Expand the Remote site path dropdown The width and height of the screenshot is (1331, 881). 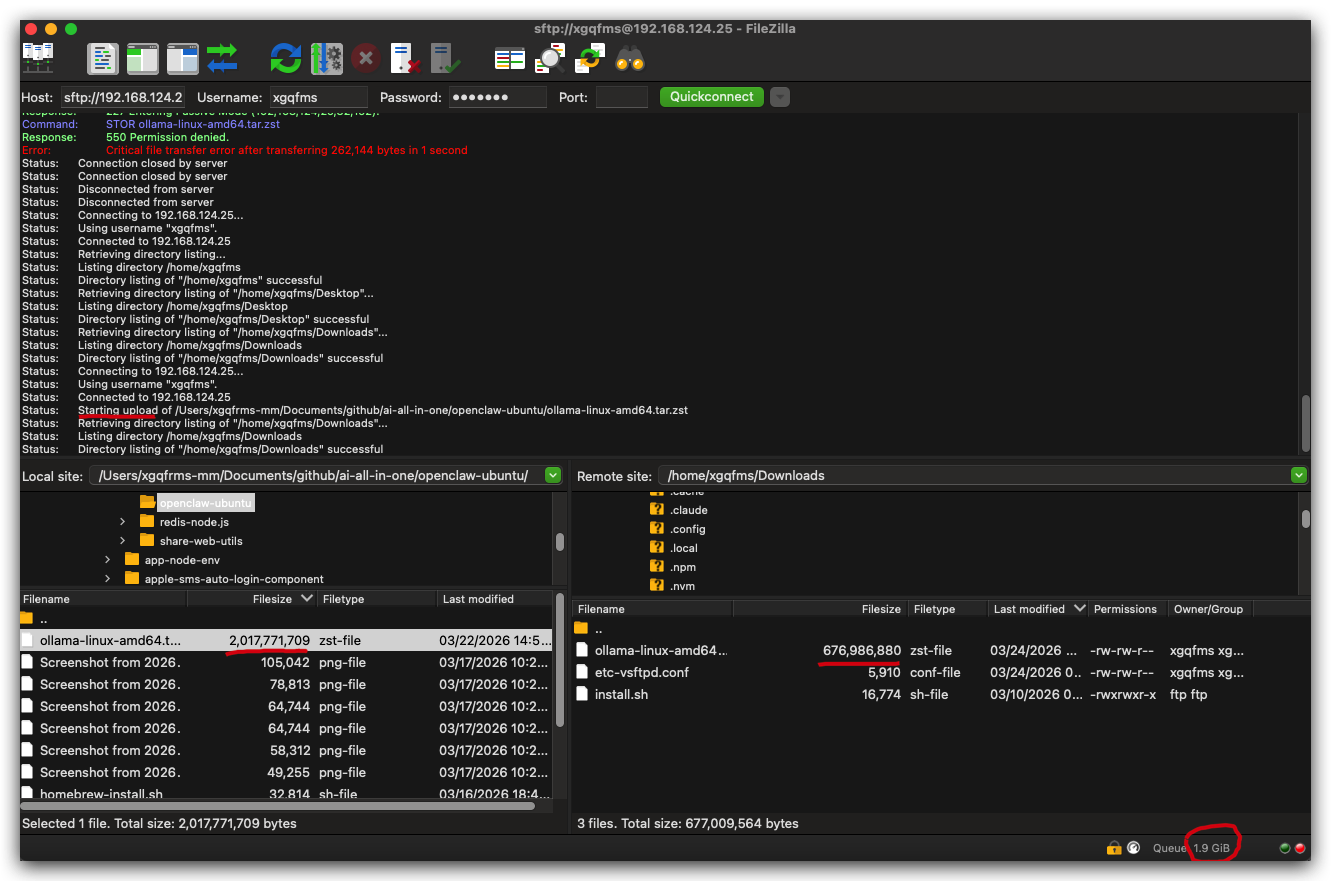[x=1299, y=475]
